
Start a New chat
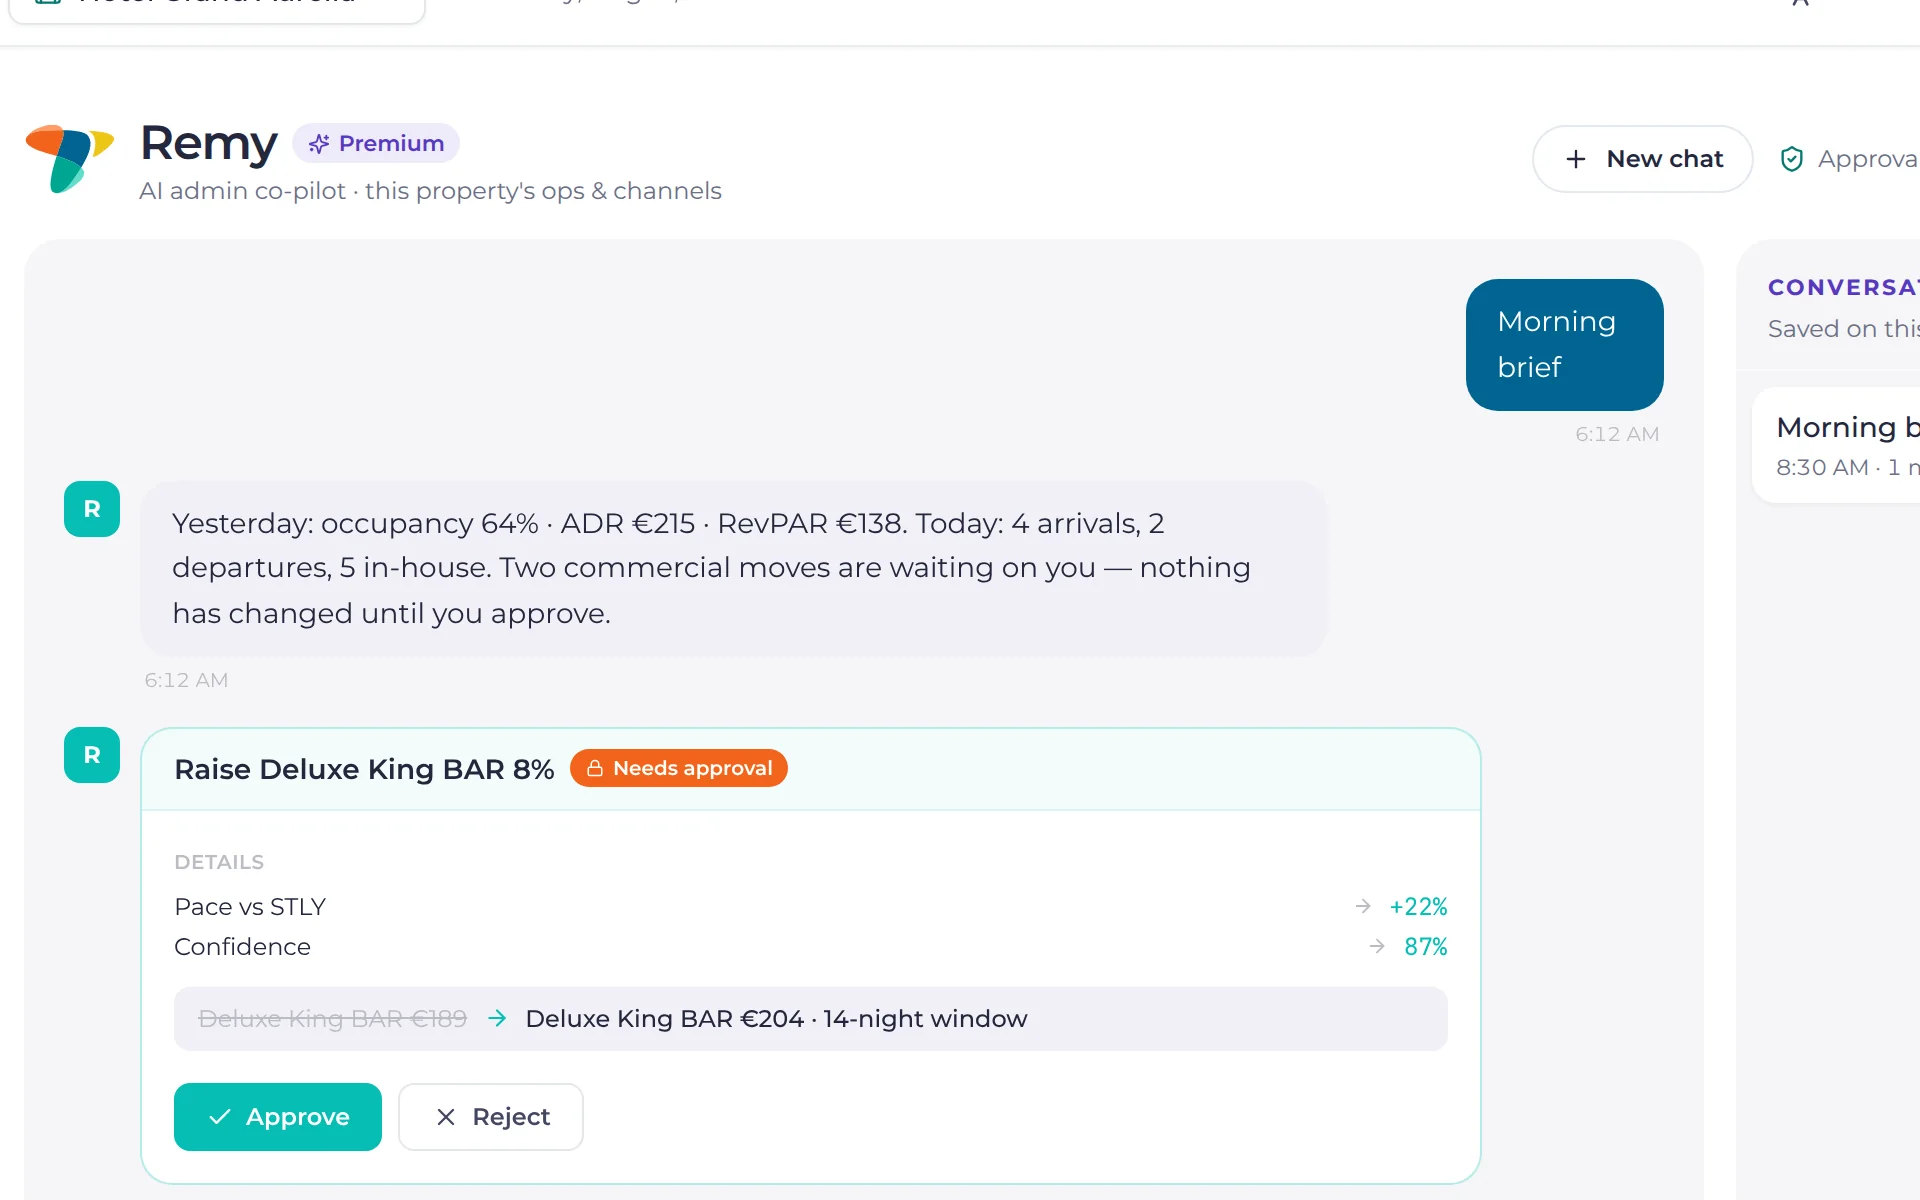[x=1642, y=159]
